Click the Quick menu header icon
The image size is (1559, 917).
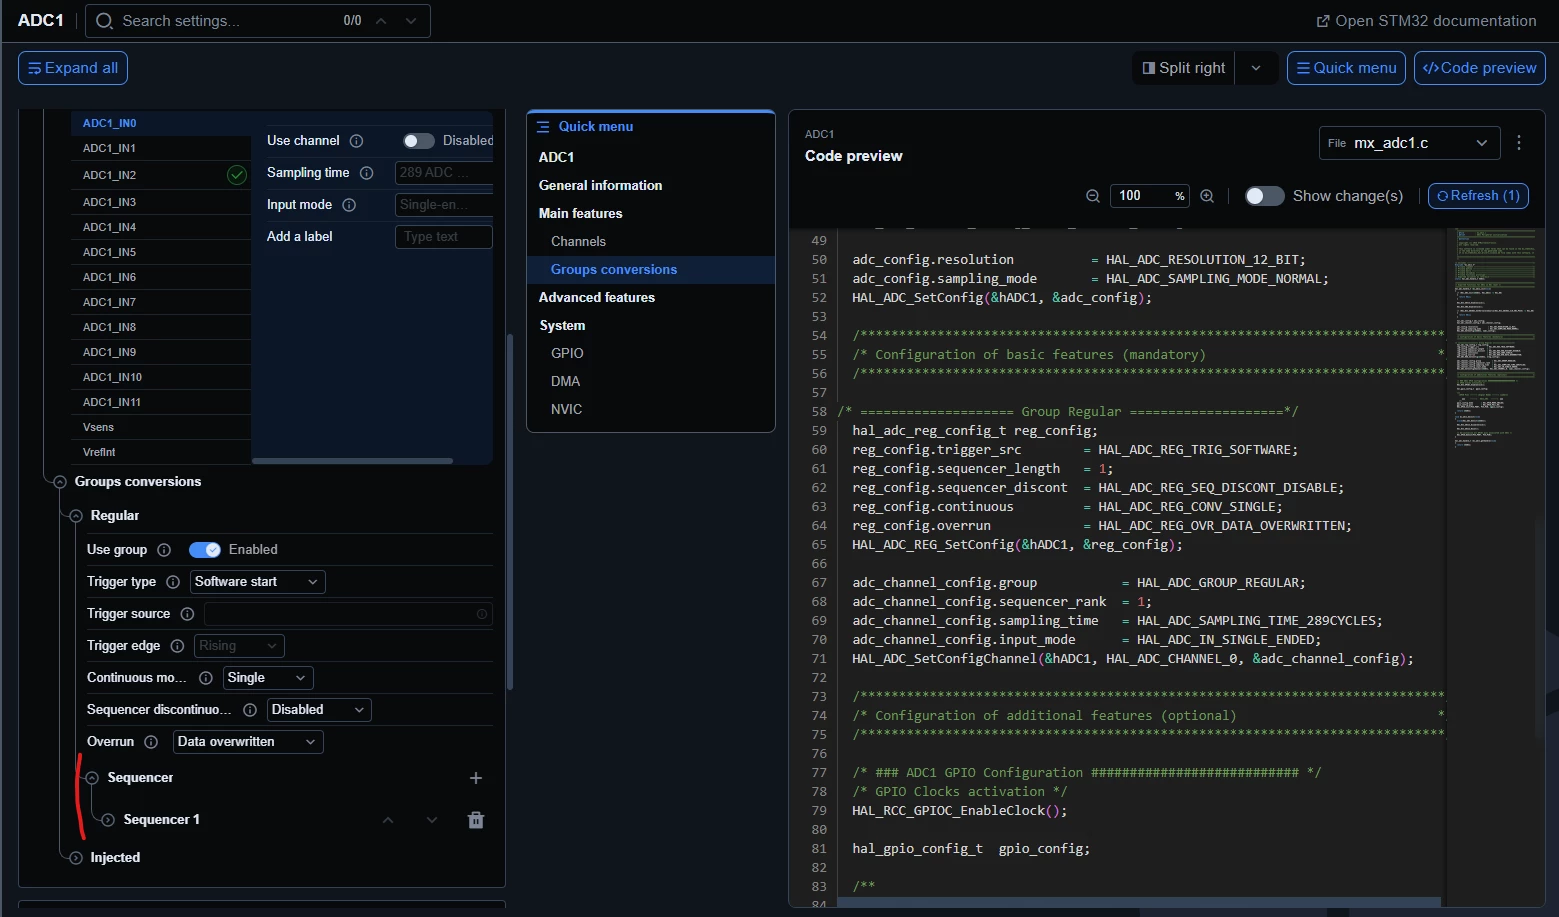tap(543, 127)
